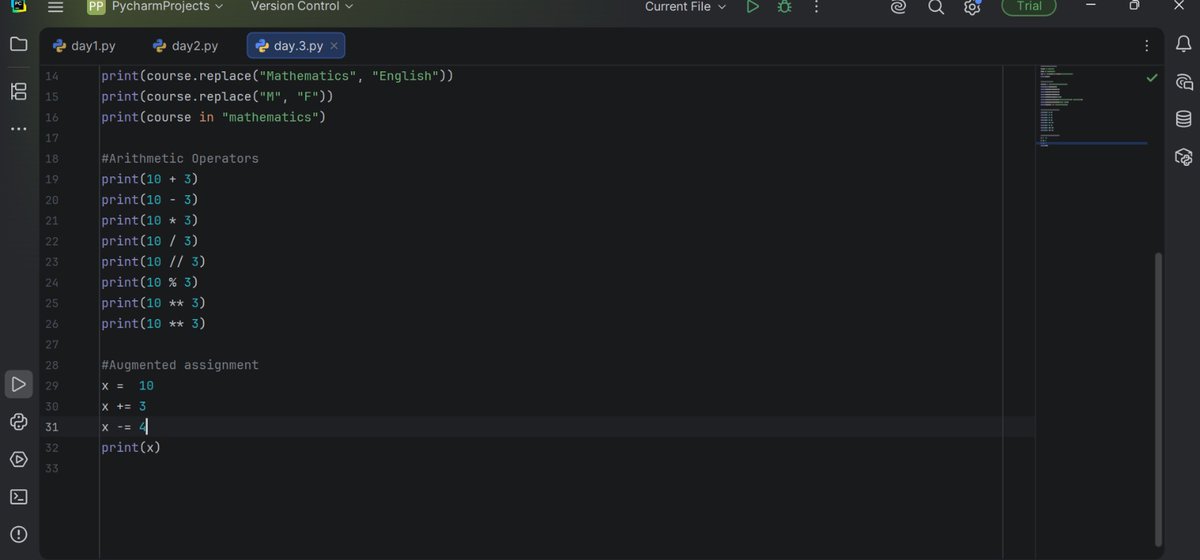Click the PyCharm logo icon
Image resolution: width=1200 pixels, height=560 pixels.
18,6
